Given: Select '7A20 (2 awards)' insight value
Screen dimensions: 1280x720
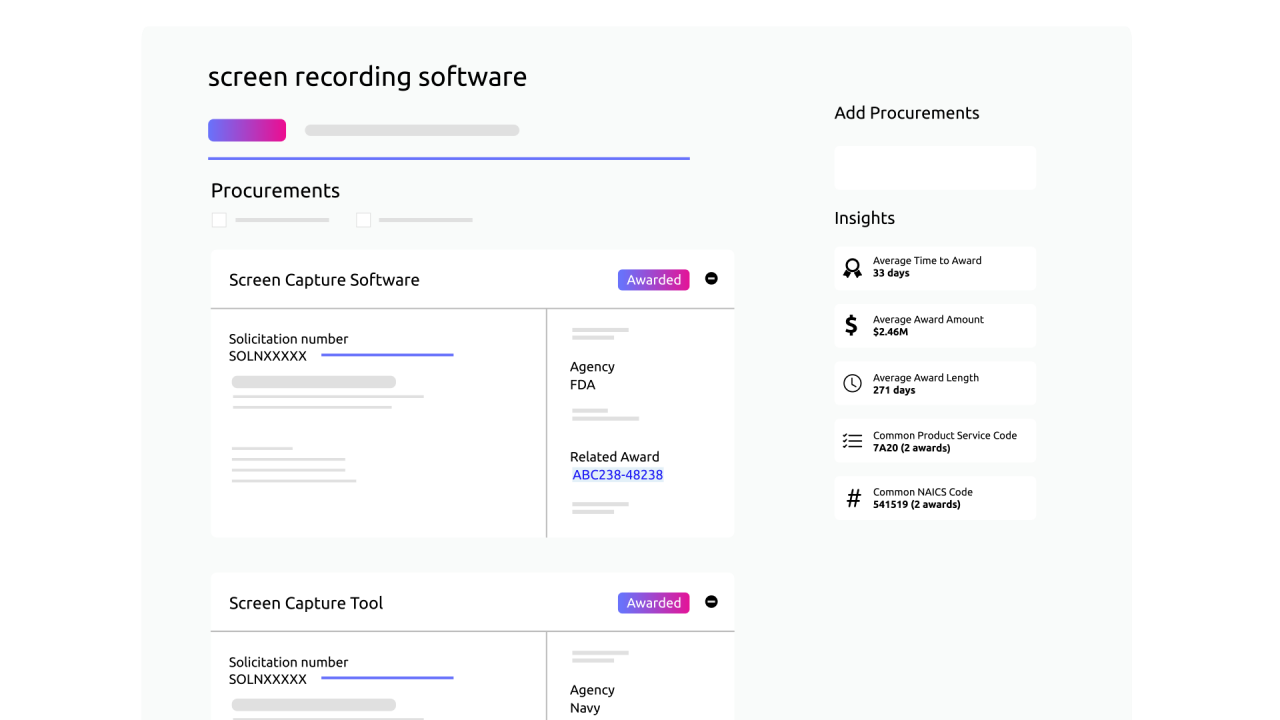Looking at the screenshot, I should tap(912, 448).
